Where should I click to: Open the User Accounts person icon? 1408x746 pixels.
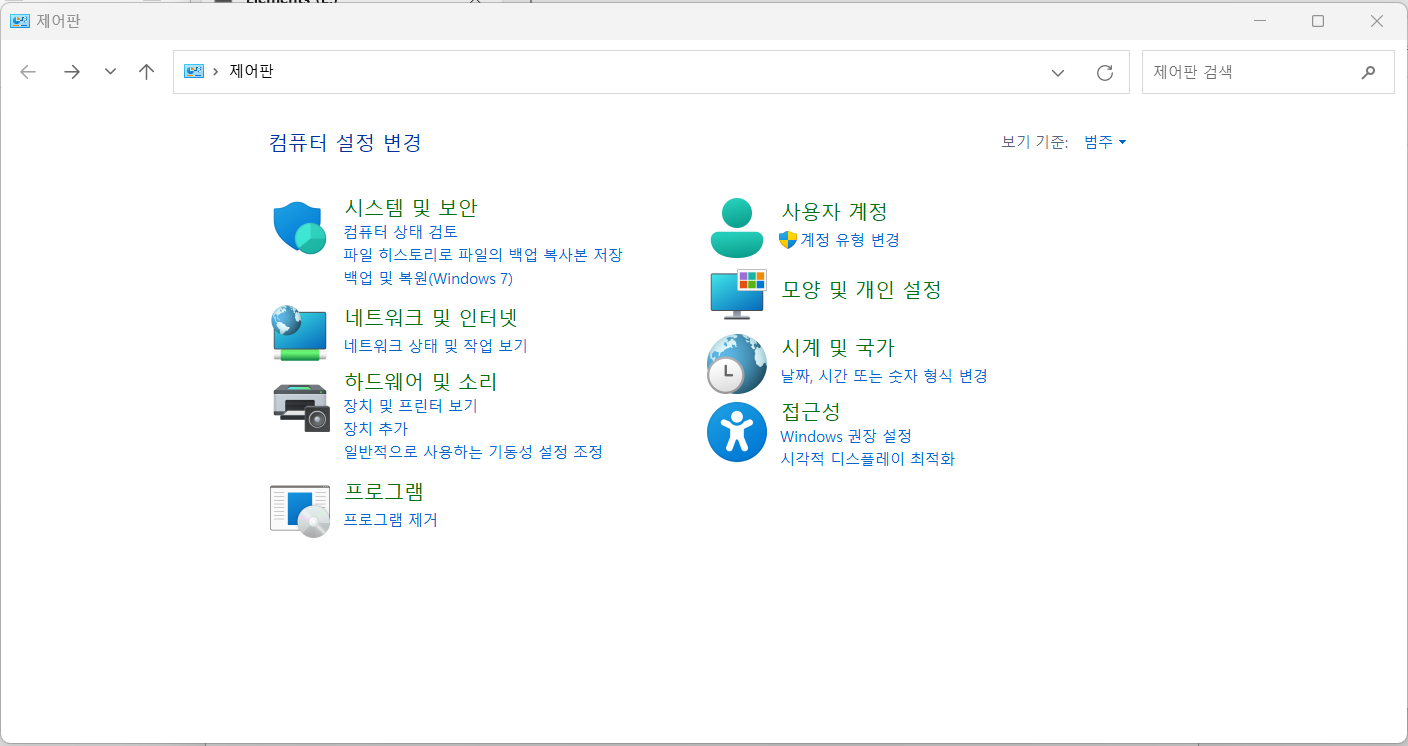pyautogui.click(x=737, y=228)
